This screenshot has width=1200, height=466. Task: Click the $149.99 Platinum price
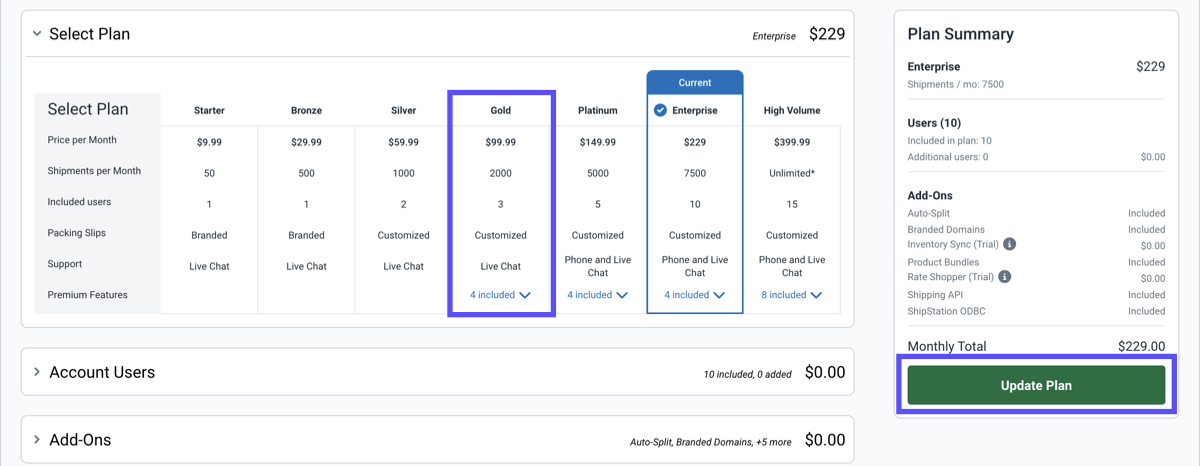[597, 142]
